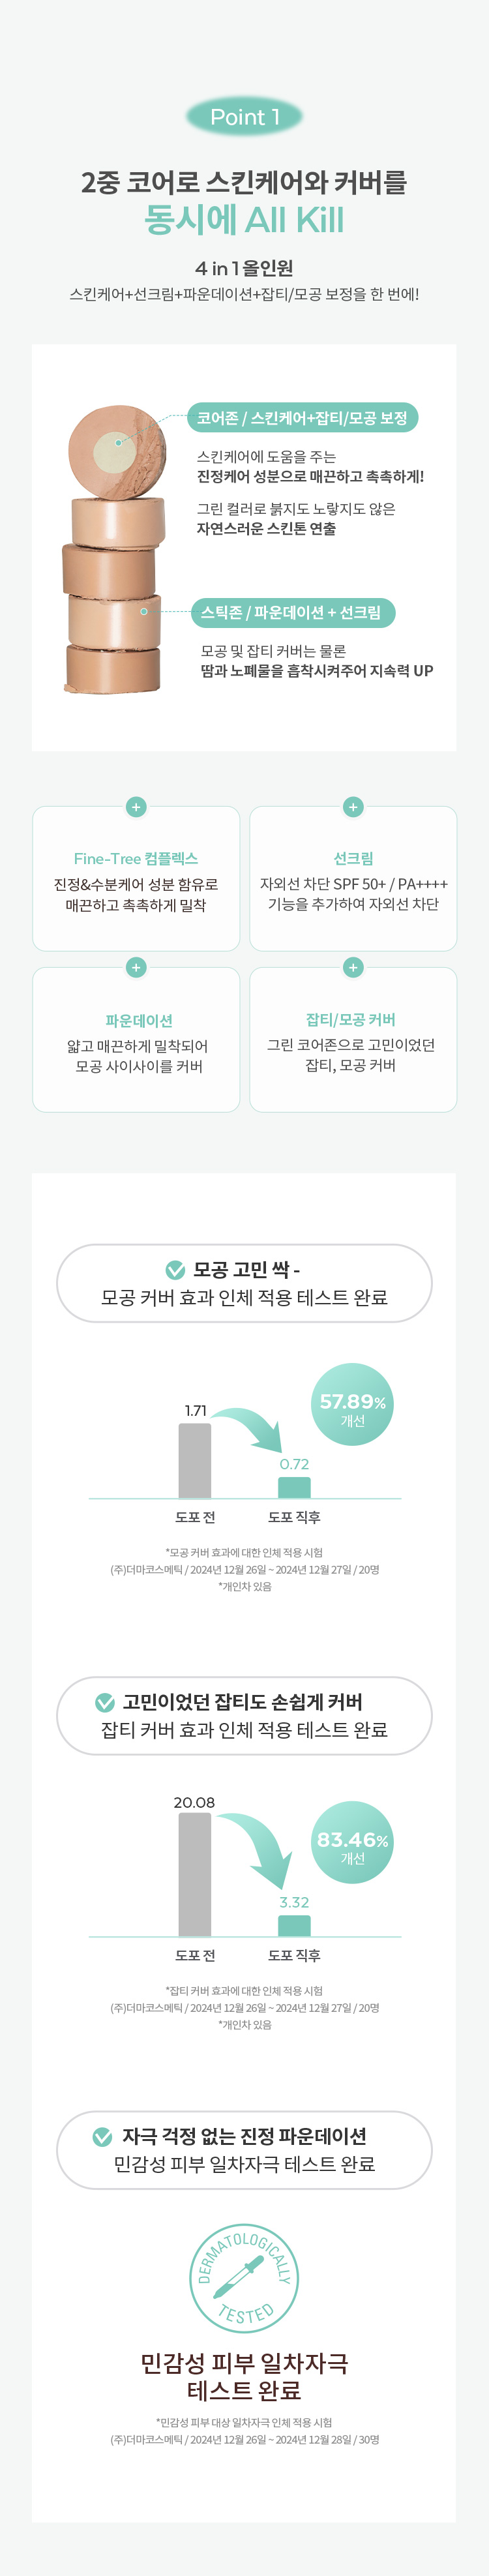
Task: Click the green core dot on top foundation
Action: coord(118,442)
